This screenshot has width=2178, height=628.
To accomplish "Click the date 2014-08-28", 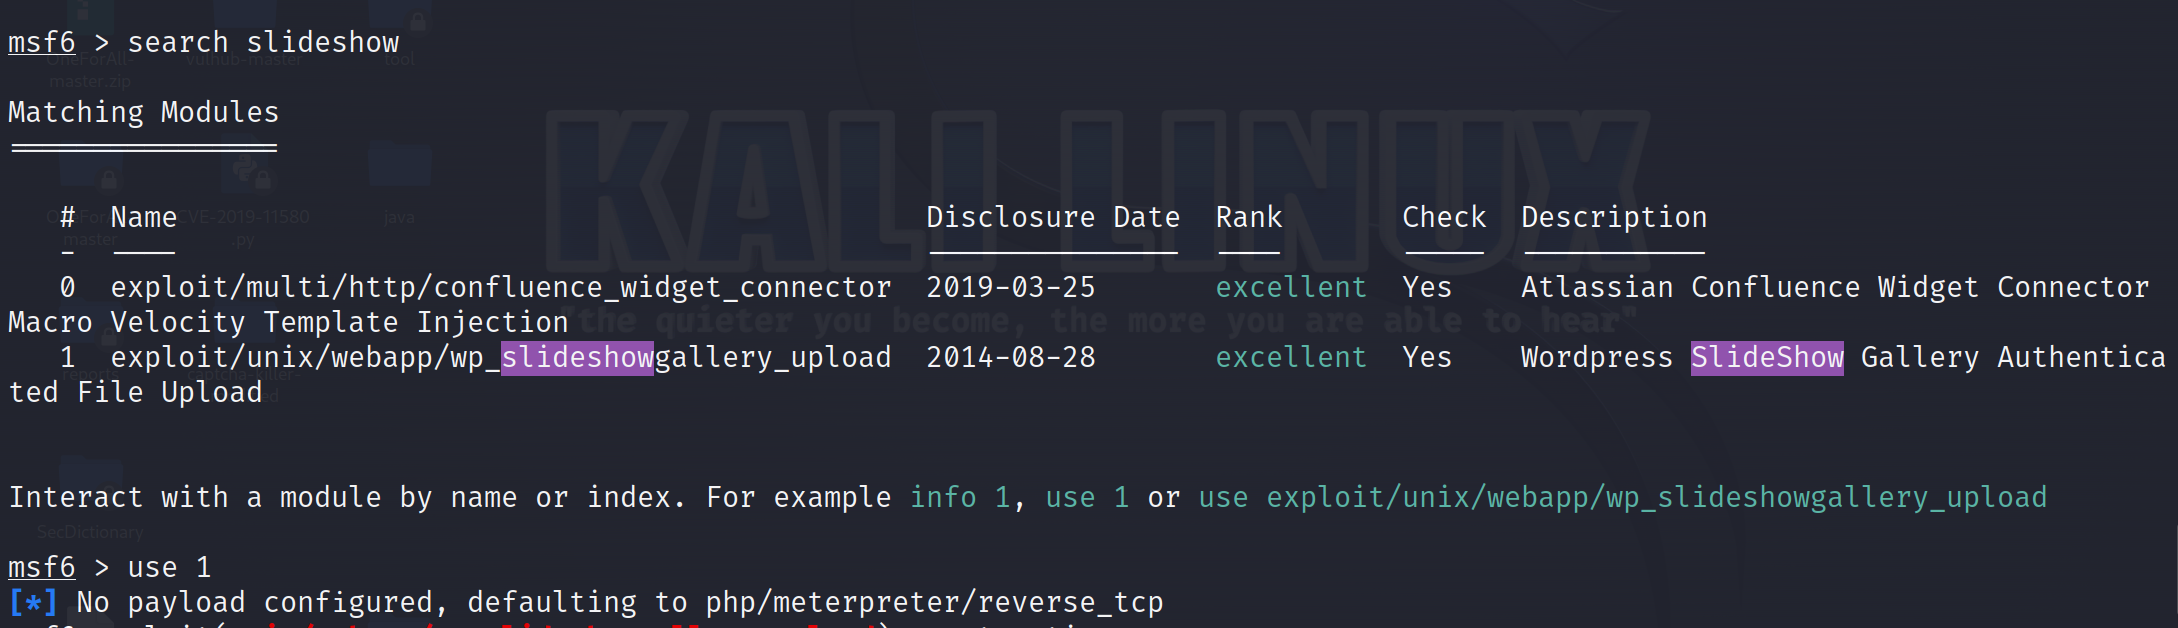I will click(1011, 357).
